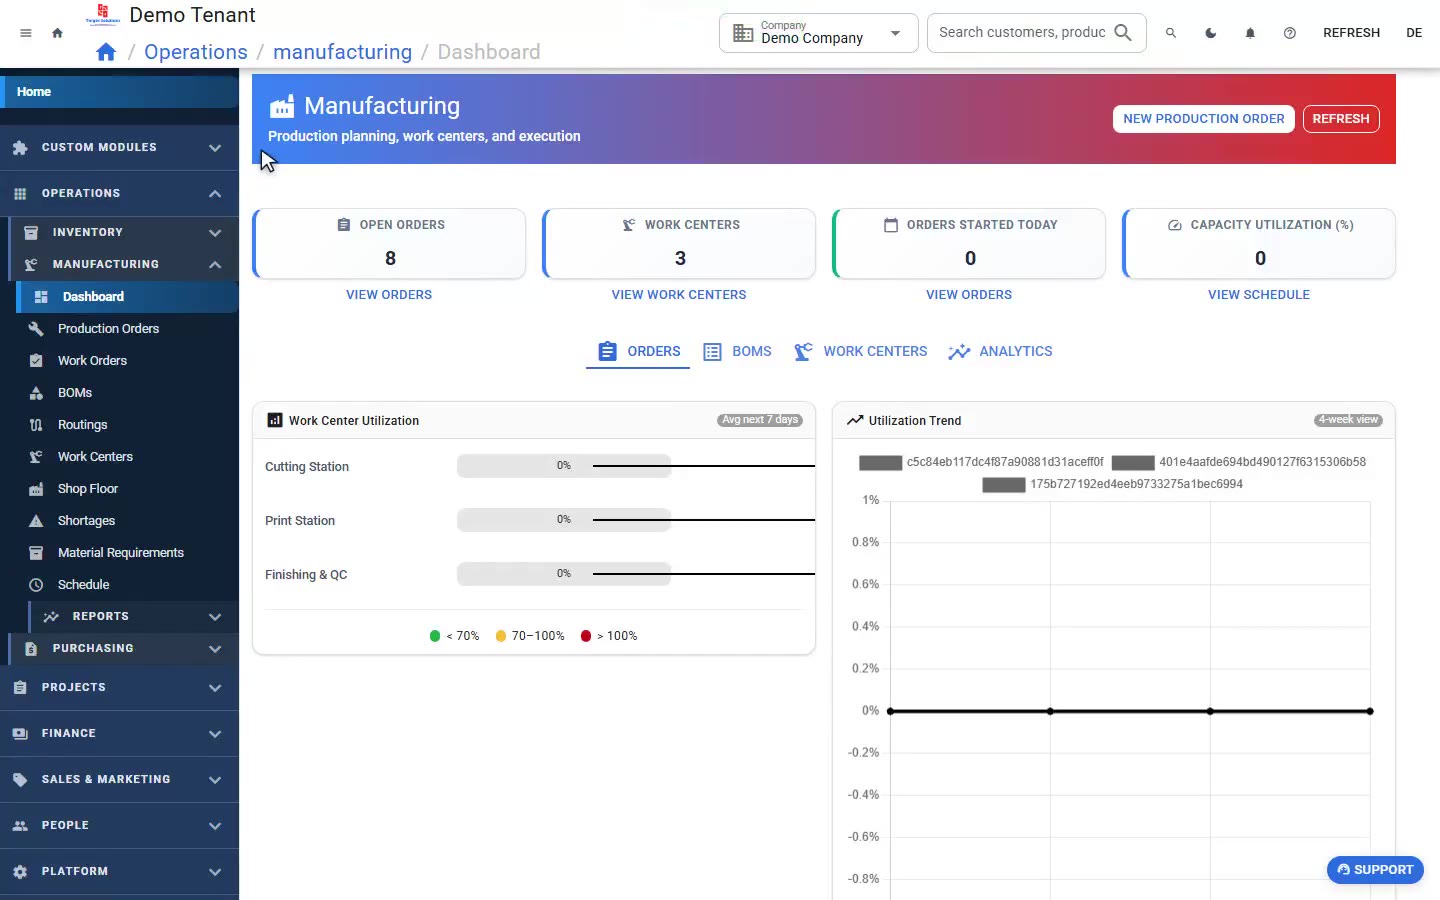Screen dimensions: 1440x900
Task: Collapse the Manufacturing submenu chevron
Action: pos(215,264)
